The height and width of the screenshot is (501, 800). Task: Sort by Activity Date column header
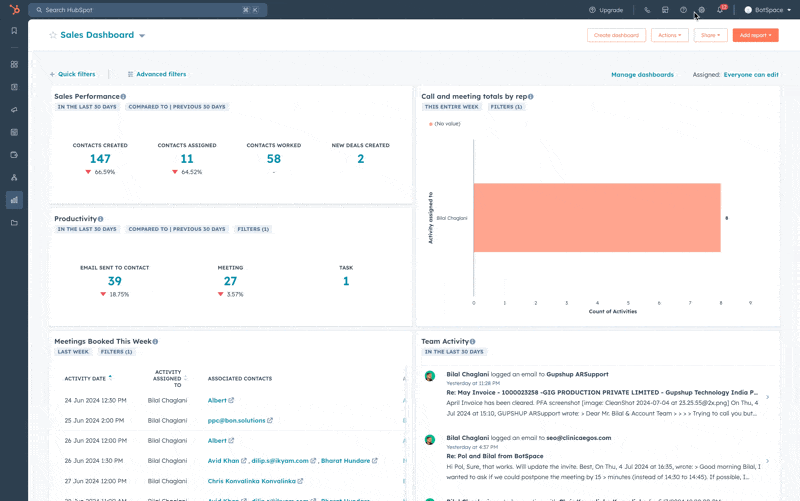click(88, 379)
